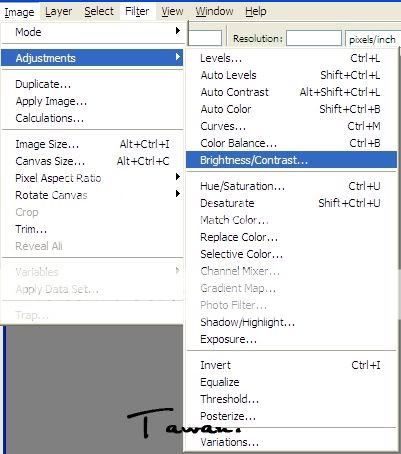
Task: Select Brightness/Contrast adjustment
Action: tap(291, 160)
